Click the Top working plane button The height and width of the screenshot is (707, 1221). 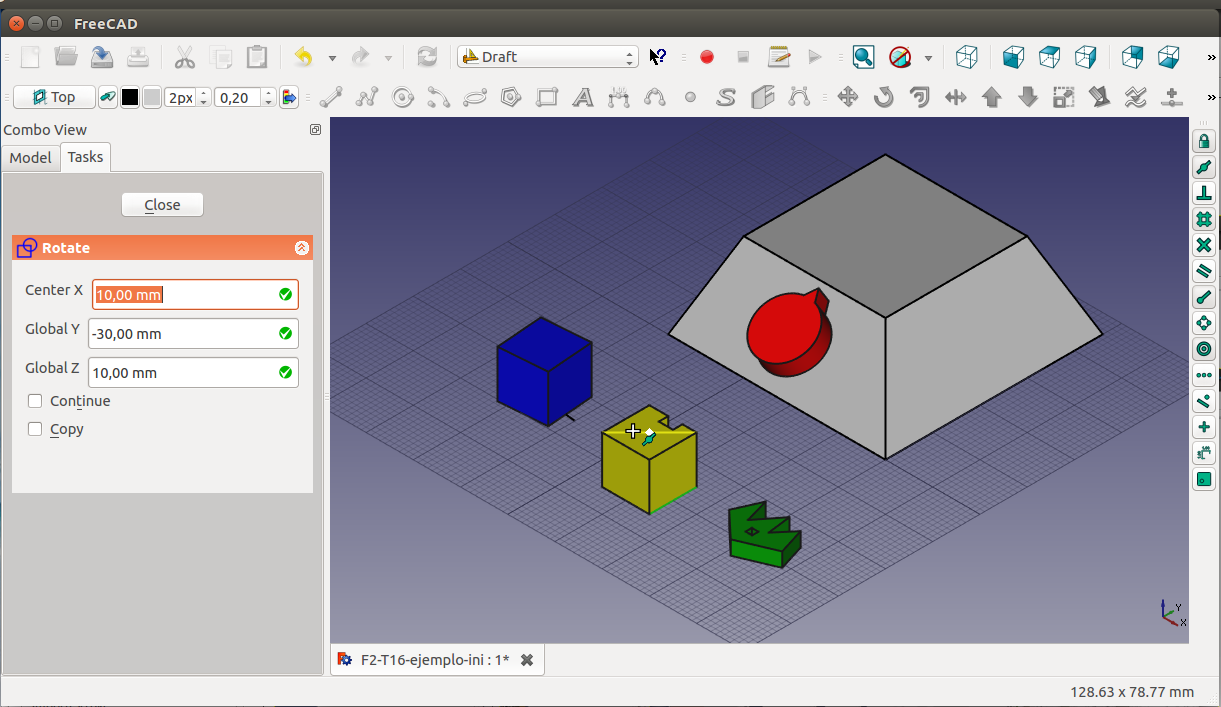(54, 97)
